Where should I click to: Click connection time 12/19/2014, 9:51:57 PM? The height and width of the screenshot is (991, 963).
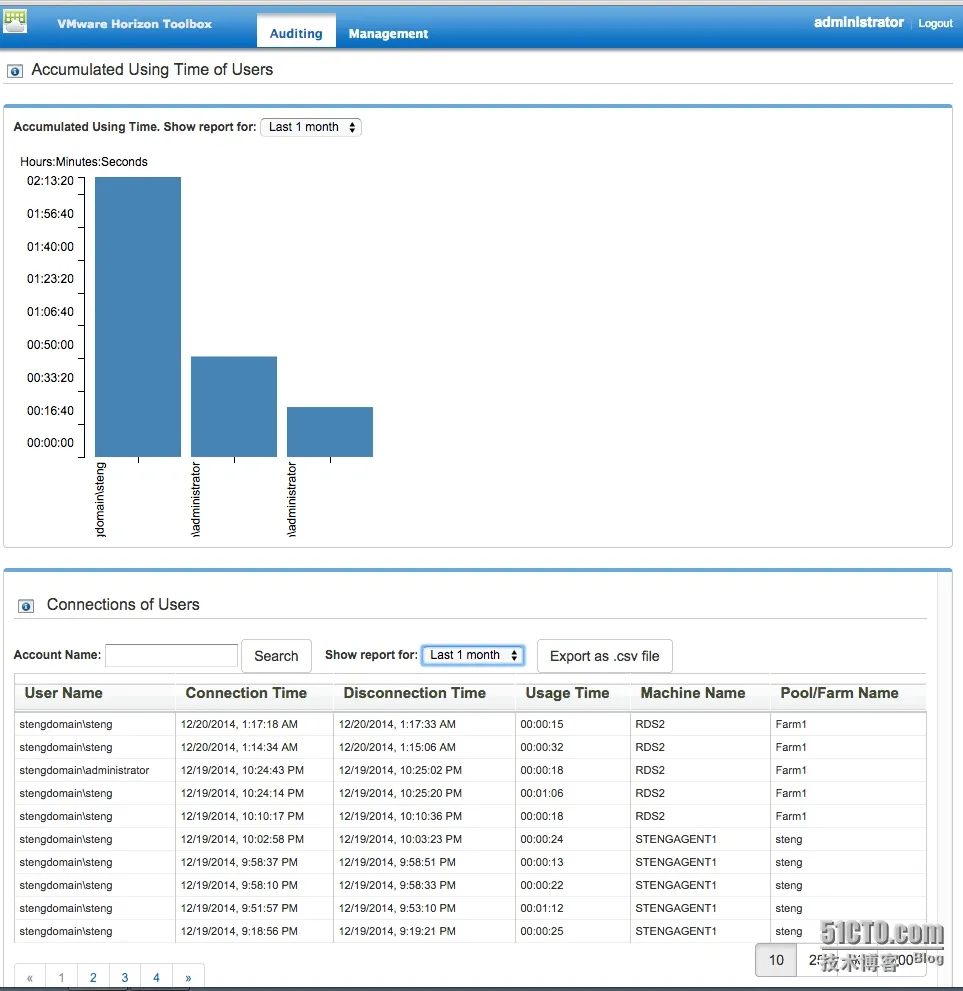click(239, 908)
